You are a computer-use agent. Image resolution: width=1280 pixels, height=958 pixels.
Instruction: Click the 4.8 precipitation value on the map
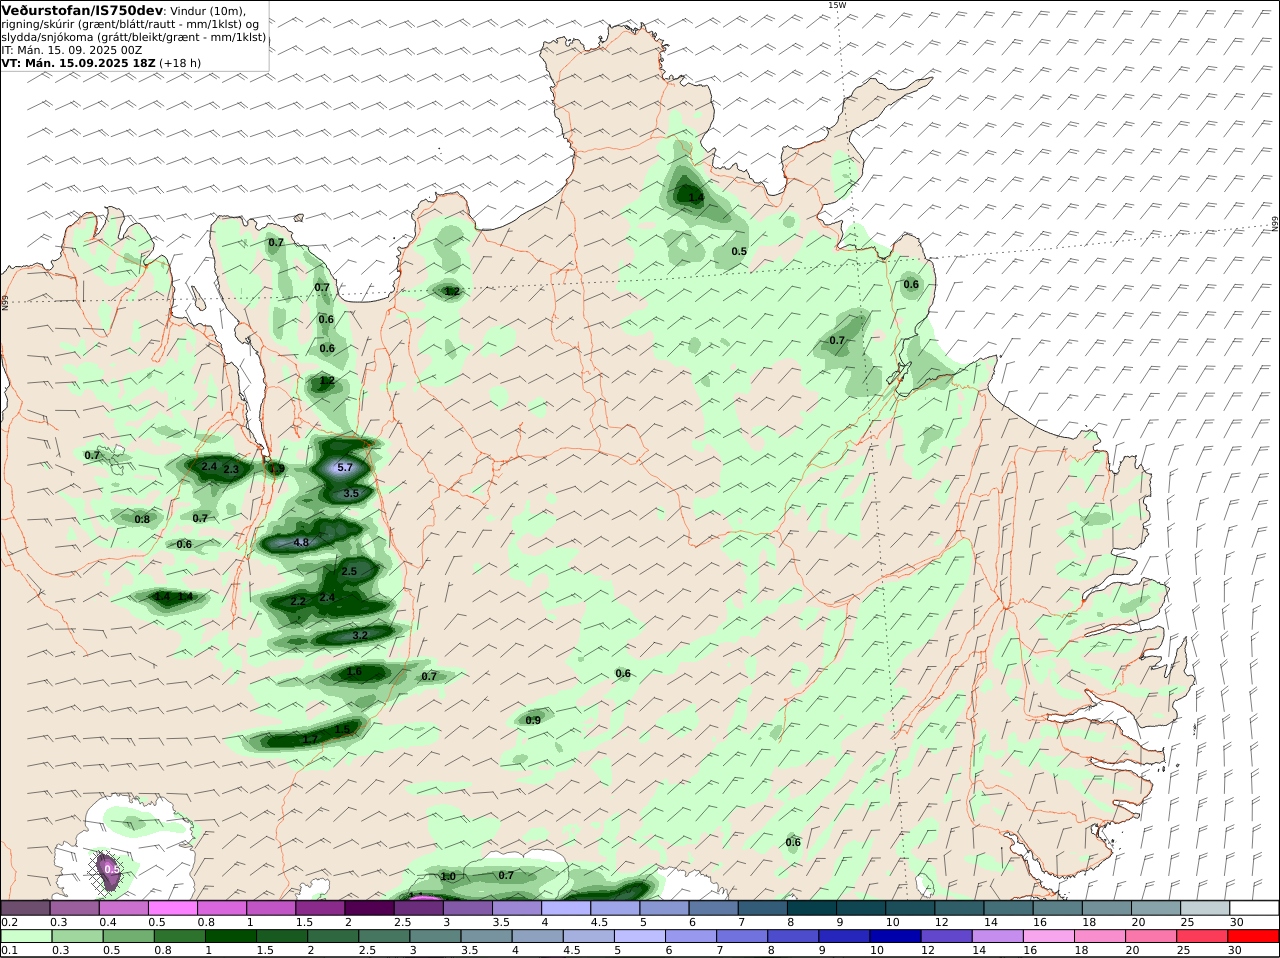pos(301,542)
